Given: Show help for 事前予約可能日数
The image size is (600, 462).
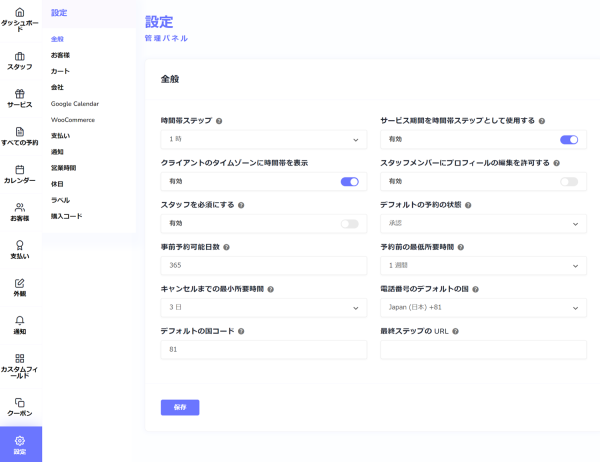Looking at the screenshot, I should 226,247.
